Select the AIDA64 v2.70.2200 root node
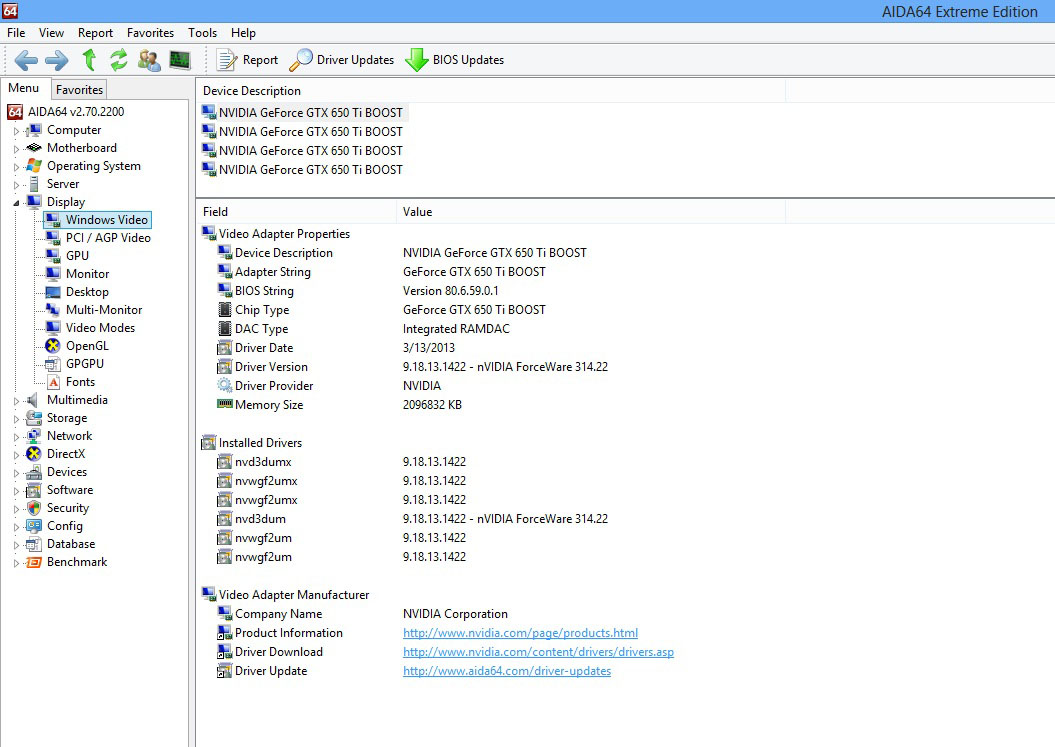This screenshot has height=747, width=1055. (x=76, y=112)
